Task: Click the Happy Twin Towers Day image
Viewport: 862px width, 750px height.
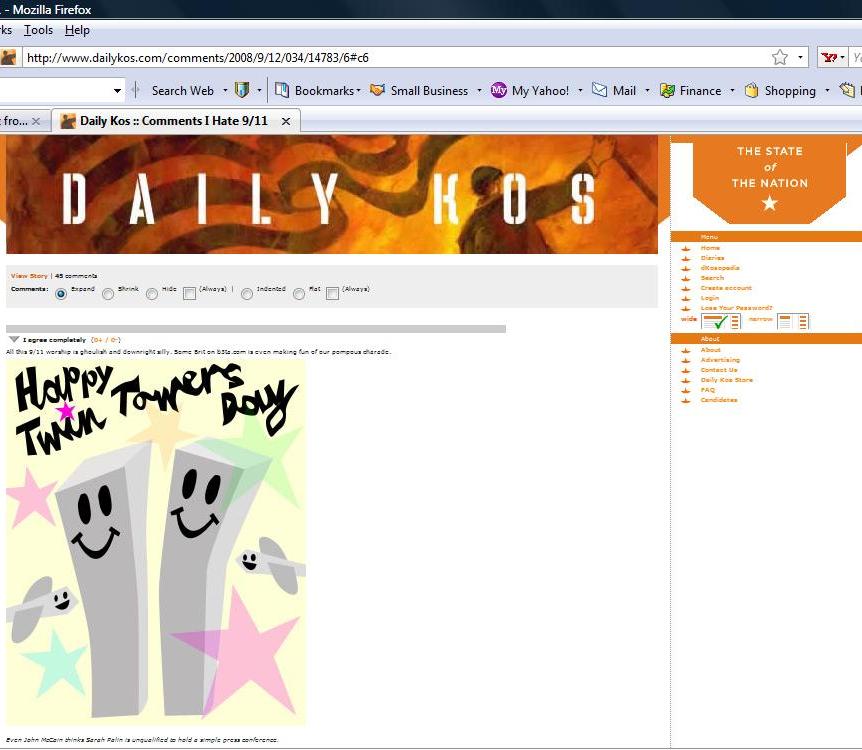Action: (156, 542)
